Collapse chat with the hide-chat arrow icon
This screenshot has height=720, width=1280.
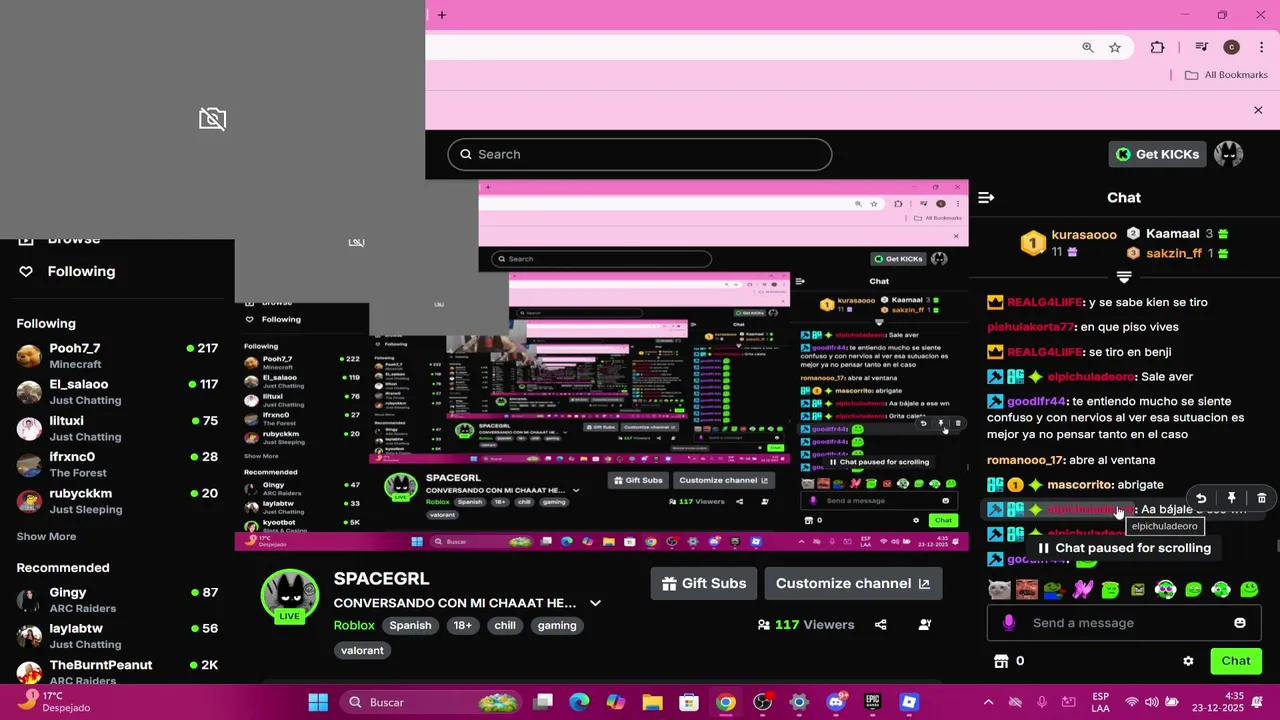click(986, 198)
